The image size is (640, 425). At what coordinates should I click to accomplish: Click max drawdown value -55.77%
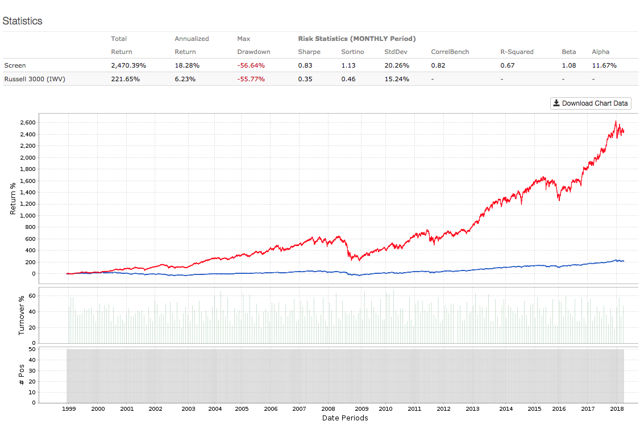251,79
